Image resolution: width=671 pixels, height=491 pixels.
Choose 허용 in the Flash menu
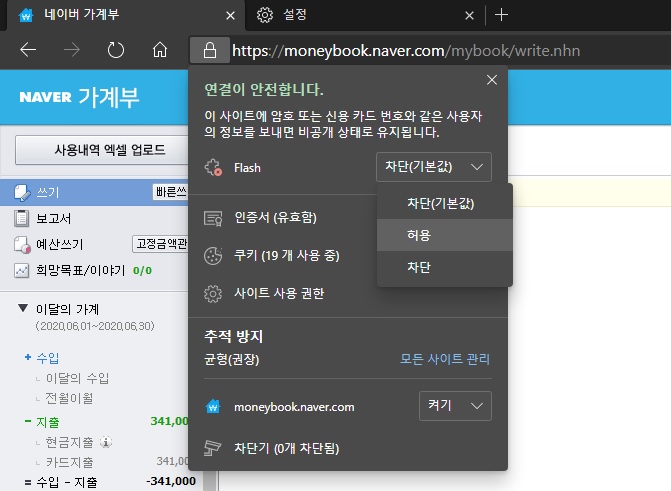[x=445, y=235]
